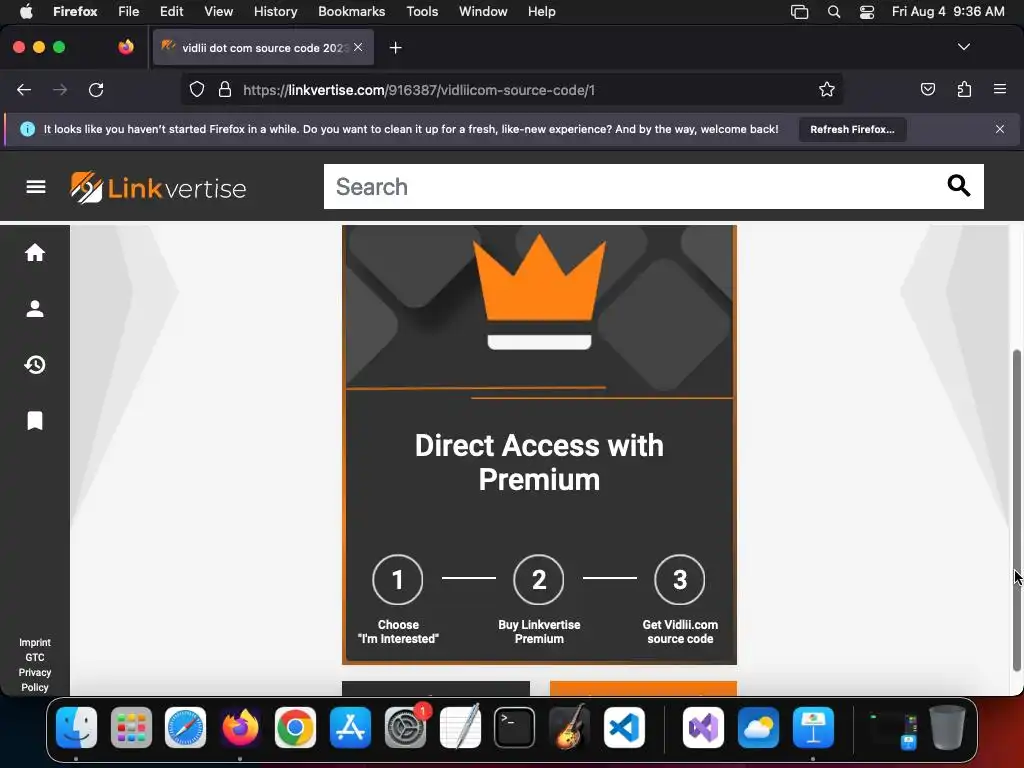Open the Trash in the Dock
This screenshot has height=768, width=1024.
click(947, 728)
